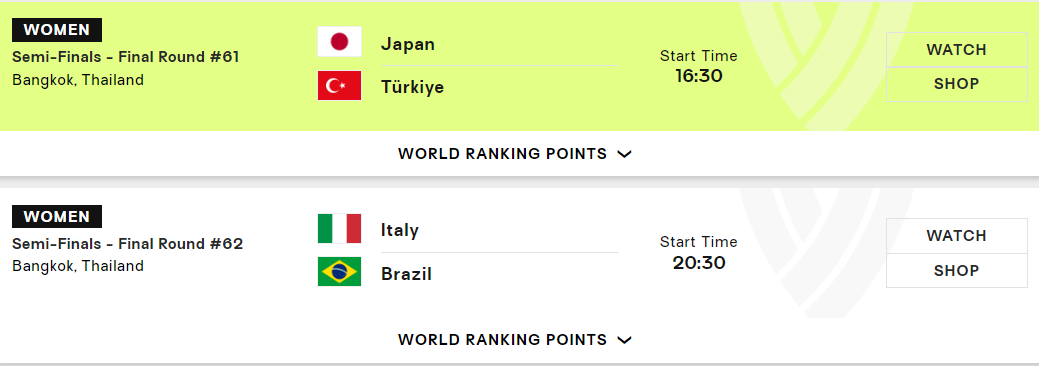1039x366 pixels.
Task: Expand World Ranking Points for Italy match
Action: point(515,340)
